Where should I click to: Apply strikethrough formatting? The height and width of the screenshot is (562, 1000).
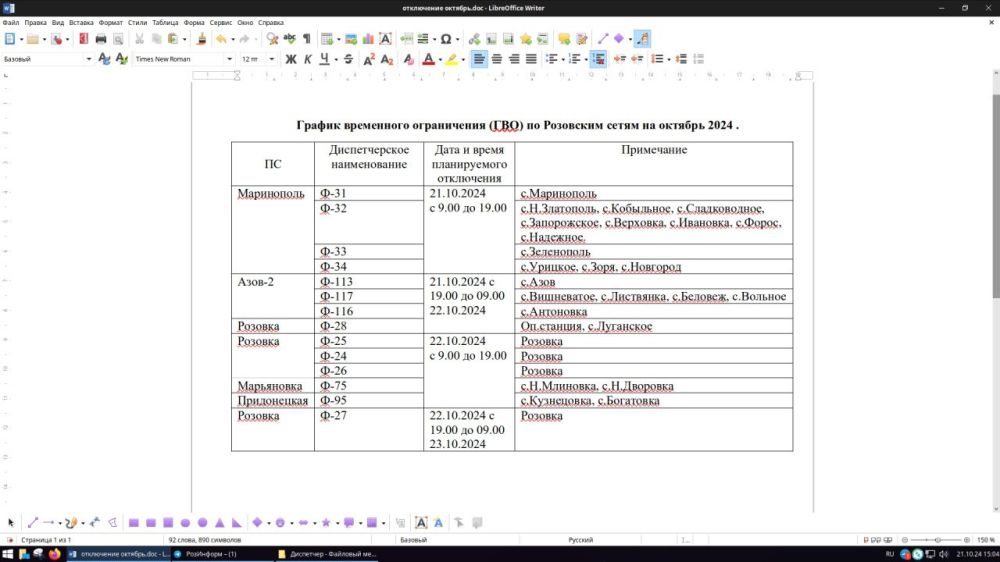pos(348,59)
